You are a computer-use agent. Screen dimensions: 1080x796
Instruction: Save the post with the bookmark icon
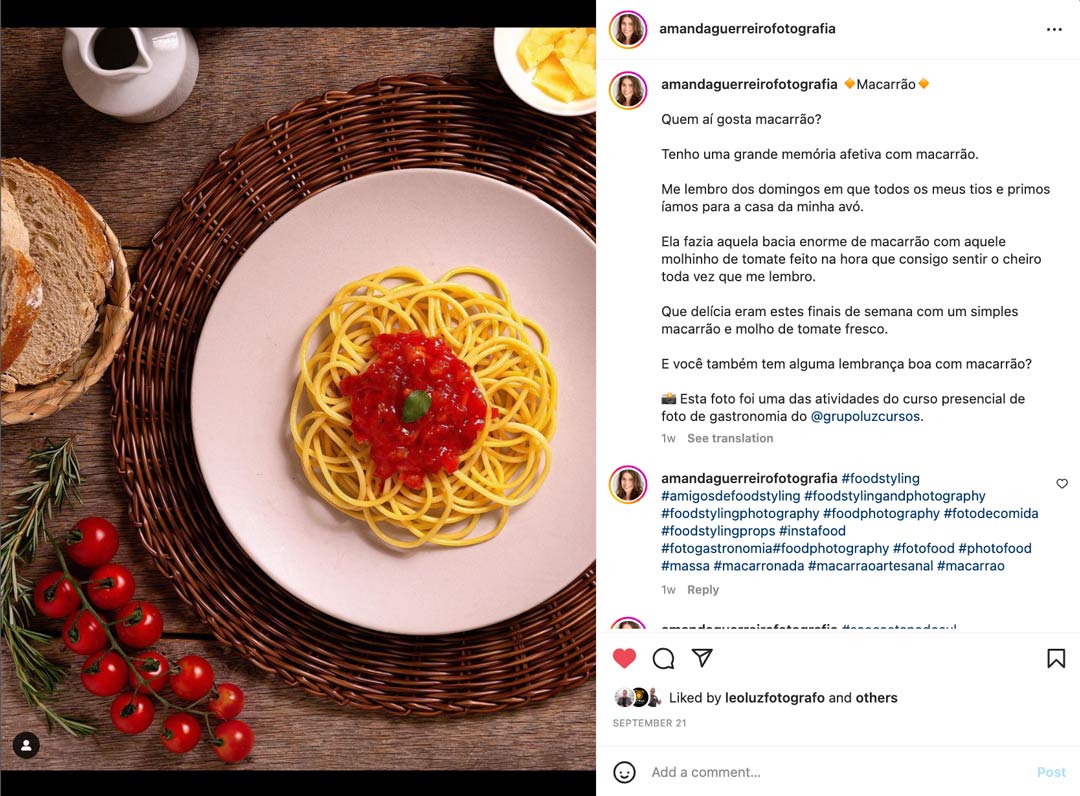pyautogui.click(x=1056, y=658)
